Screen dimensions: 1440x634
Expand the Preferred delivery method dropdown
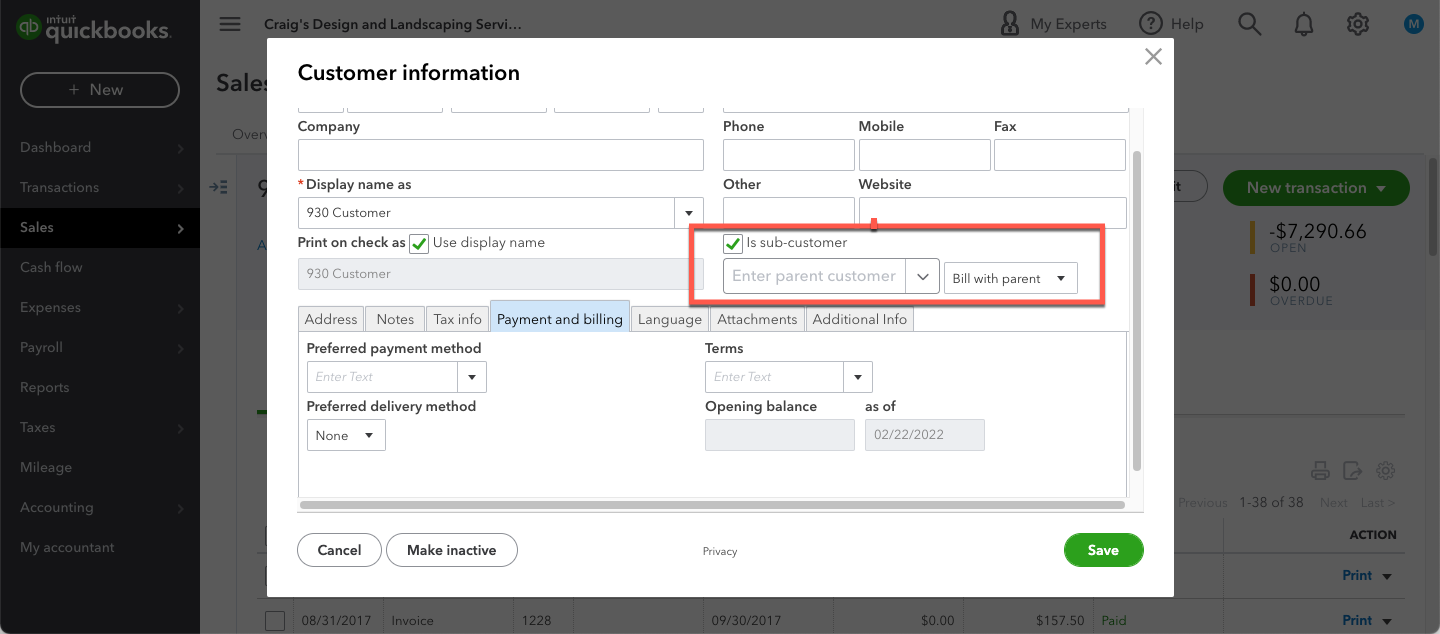coord(345,434)
